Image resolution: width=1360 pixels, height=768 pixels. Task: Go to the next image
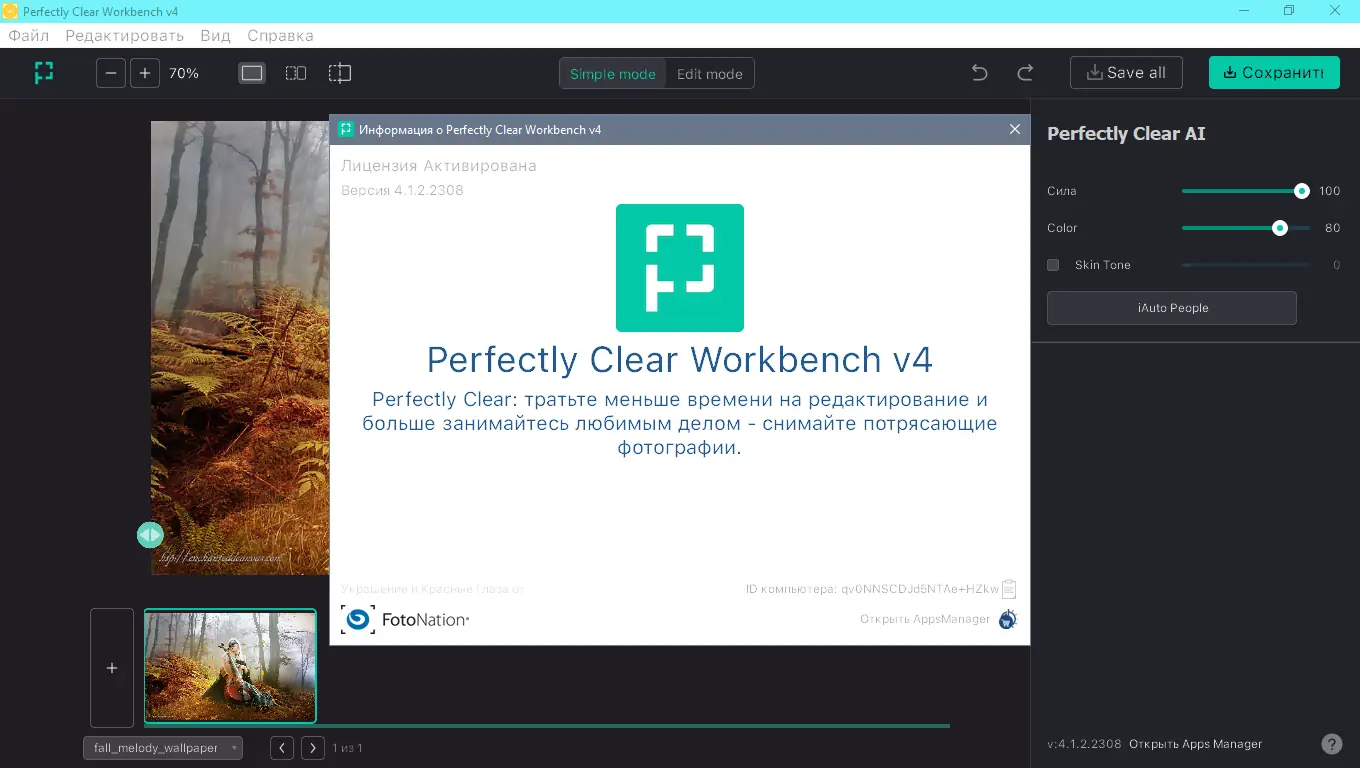[x=313, y=748]
